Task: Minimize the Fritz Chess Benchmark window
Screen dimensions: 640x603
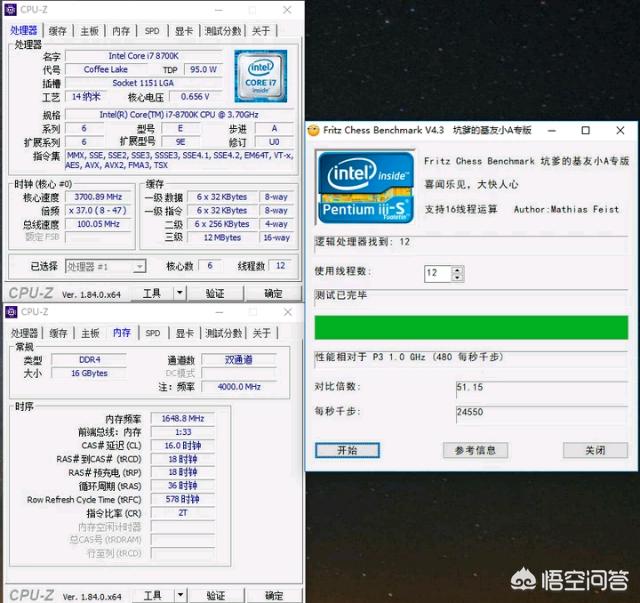Action: point(552,131)
